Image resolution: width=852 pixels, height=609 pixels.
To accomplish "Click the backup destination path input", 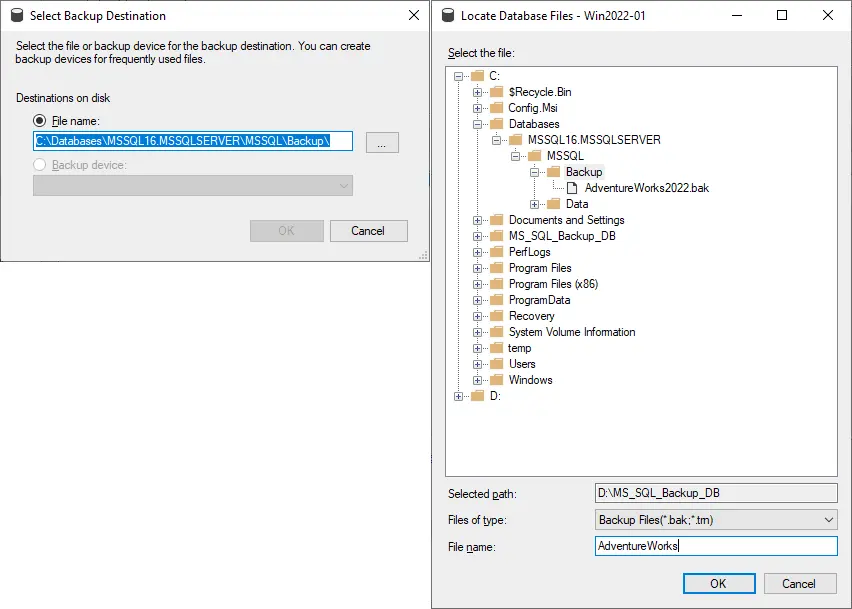I will click(192, 141).
